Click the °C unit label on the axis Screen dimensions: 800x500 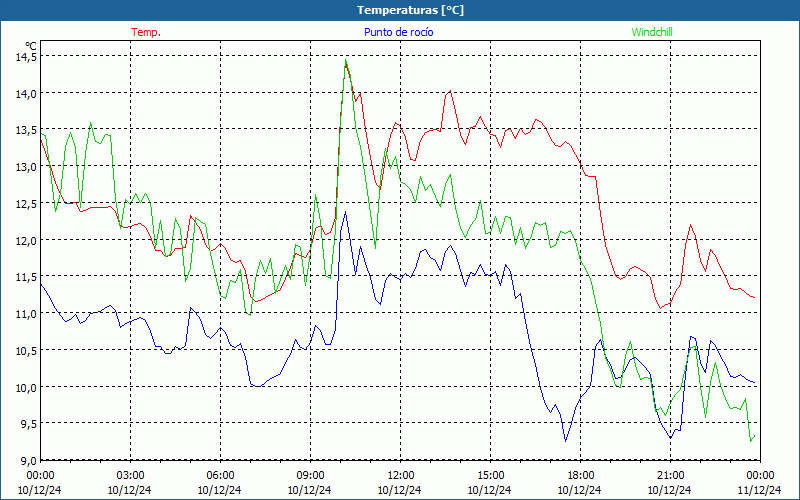(x=31, y=46)
